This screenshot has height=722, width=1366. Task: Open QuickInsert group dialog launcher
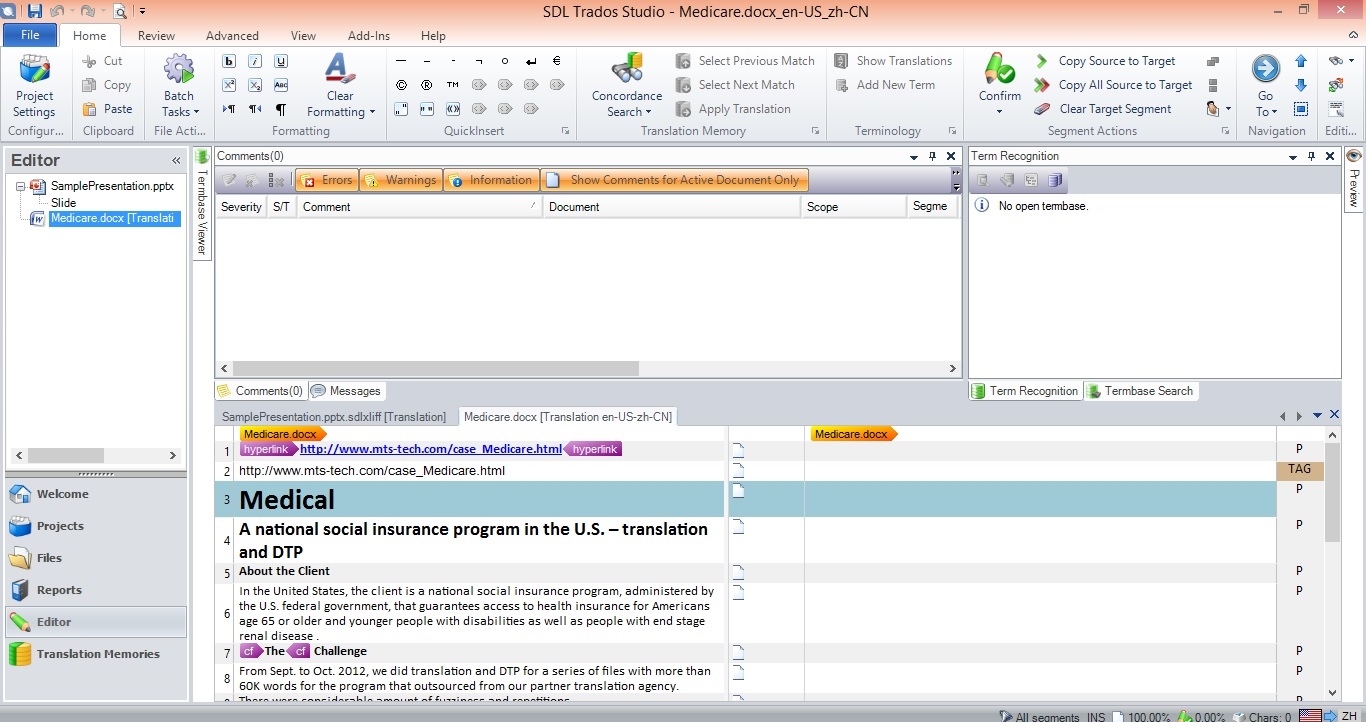[x=565, y=131]
